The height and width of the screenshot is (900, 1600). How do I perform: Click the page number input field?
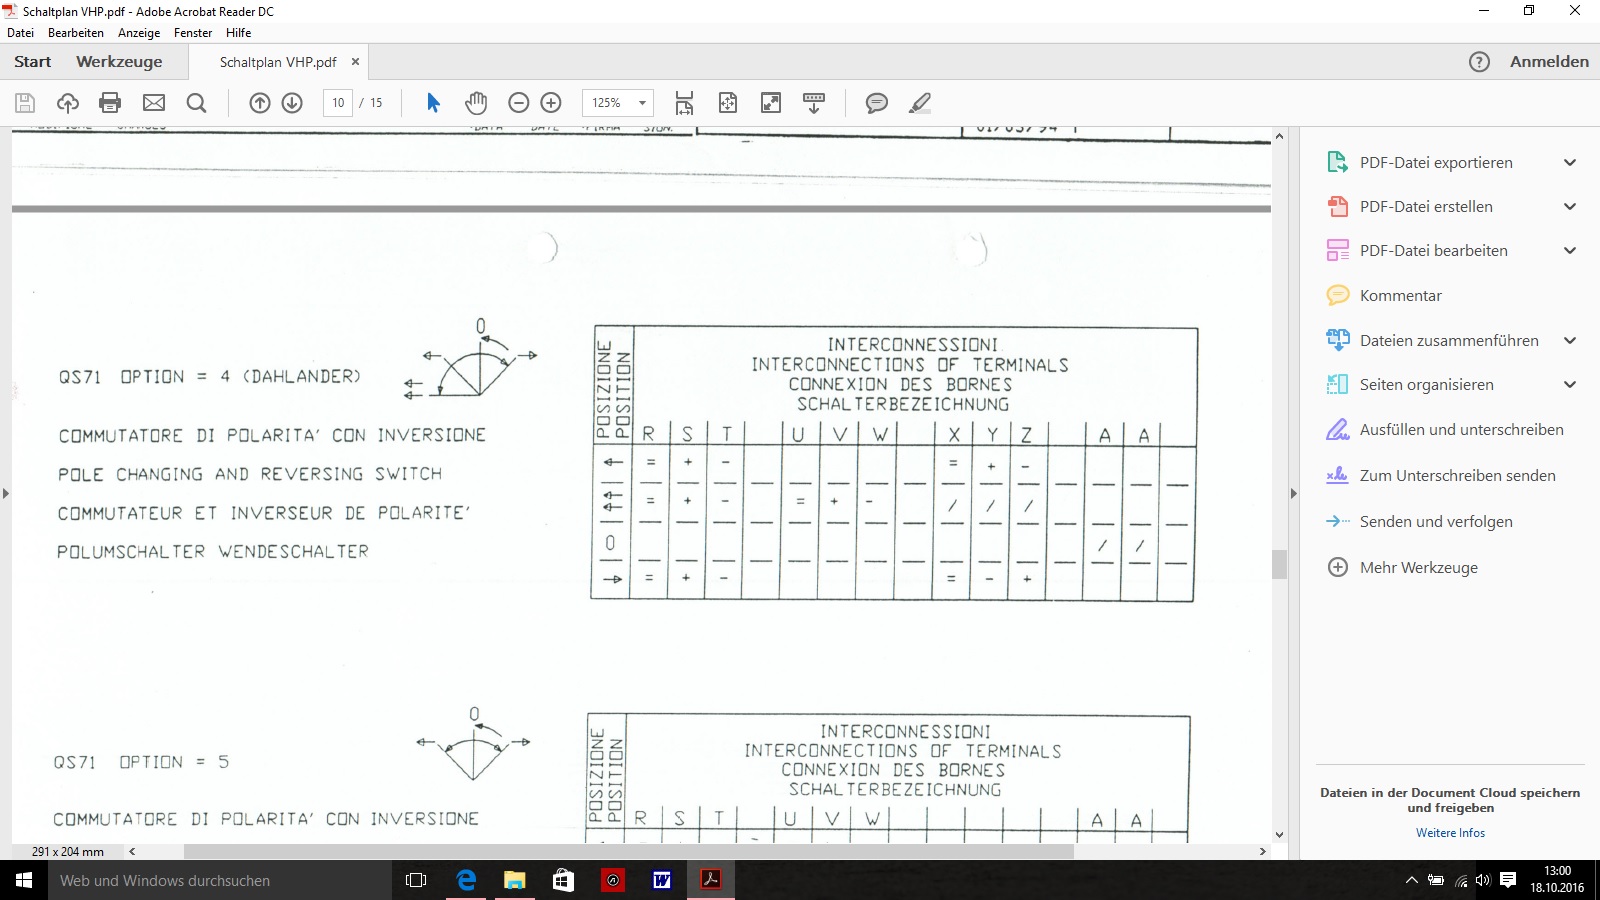coord(338,102)
